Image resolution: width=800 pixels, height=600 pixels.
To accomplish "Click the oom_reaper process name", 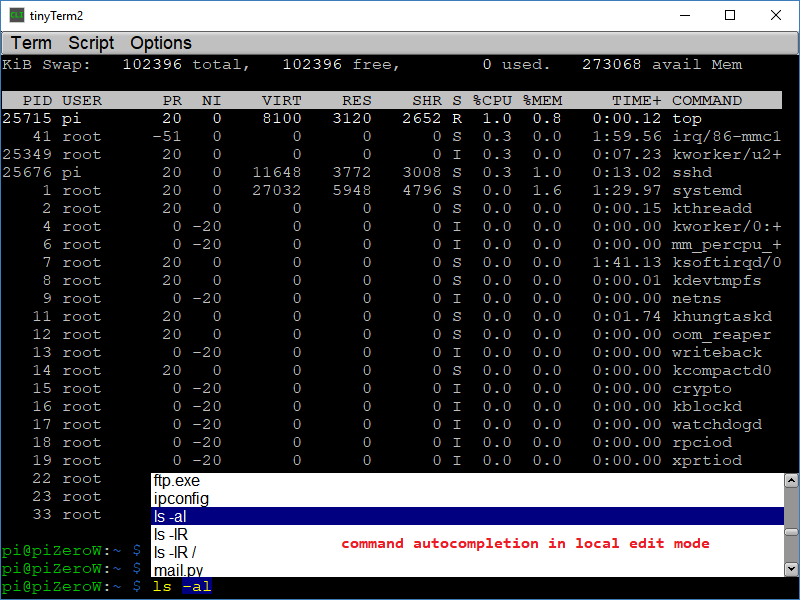I will coord(722,335).
